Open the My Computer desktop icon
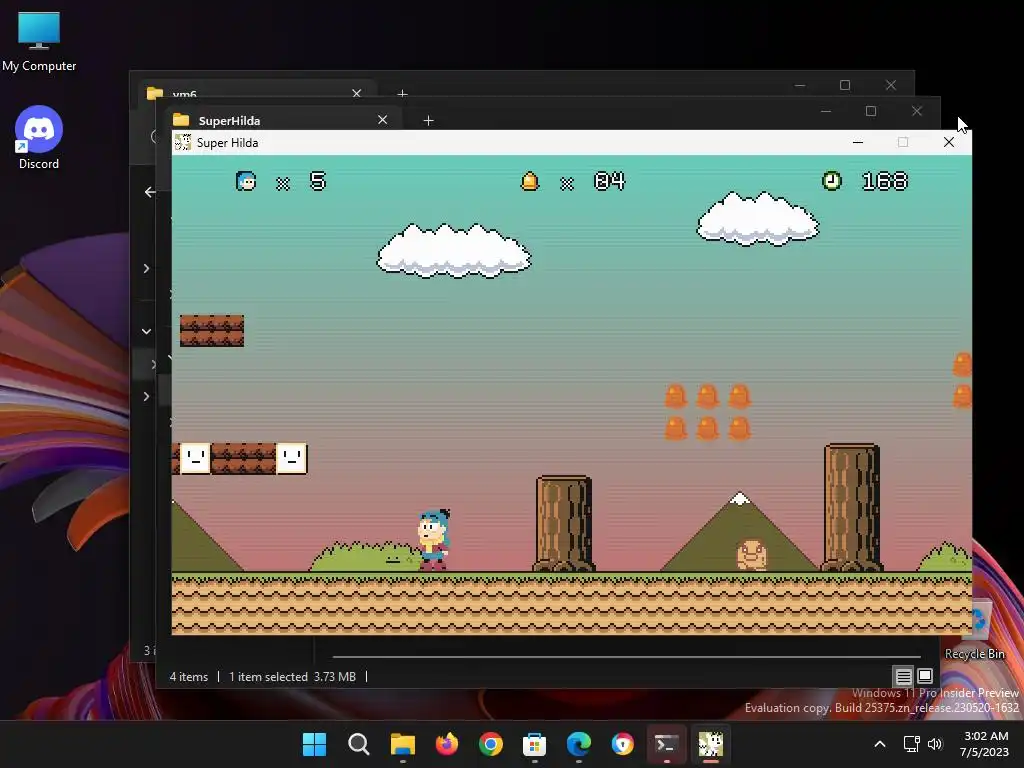 pyautogui.click(x=39, y=41)
